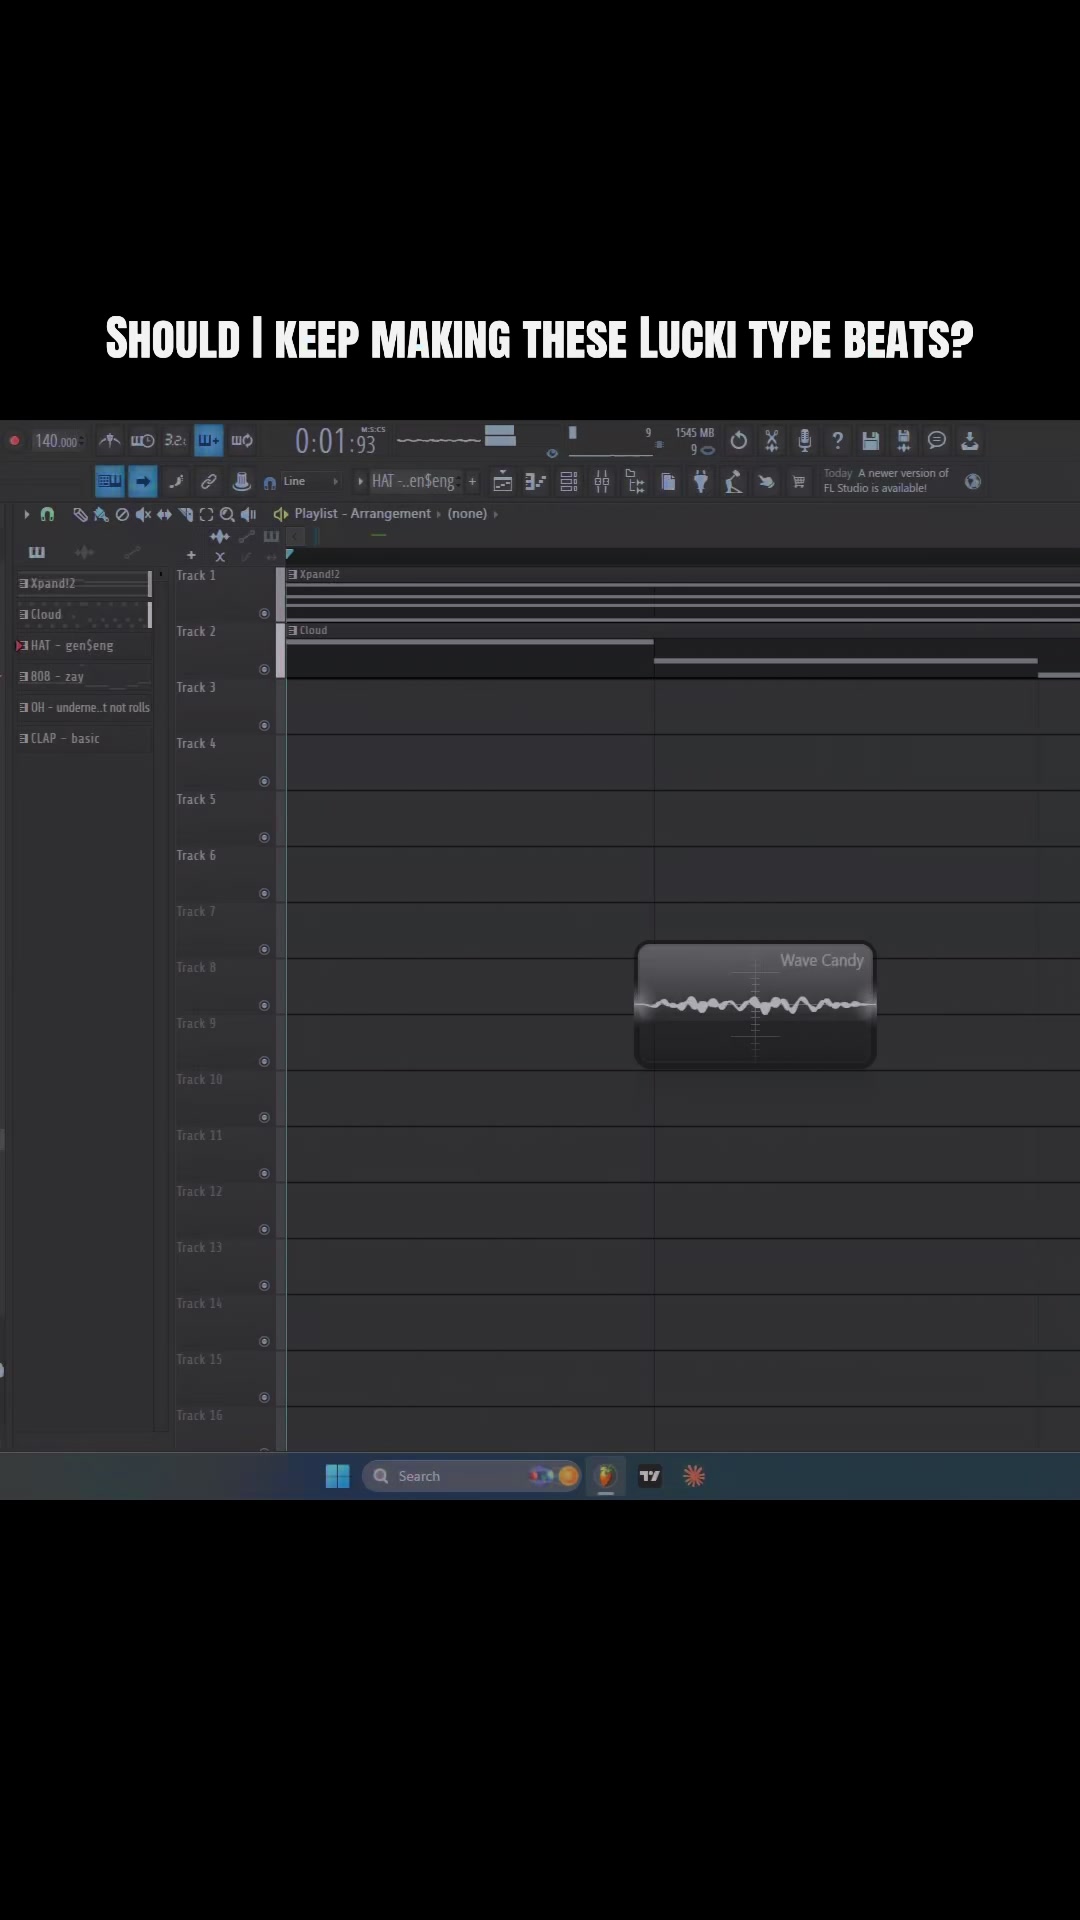Click the Wave Candy visualizer
Viewport: 1080px width, 1920px height.
tap(756, 1005)
